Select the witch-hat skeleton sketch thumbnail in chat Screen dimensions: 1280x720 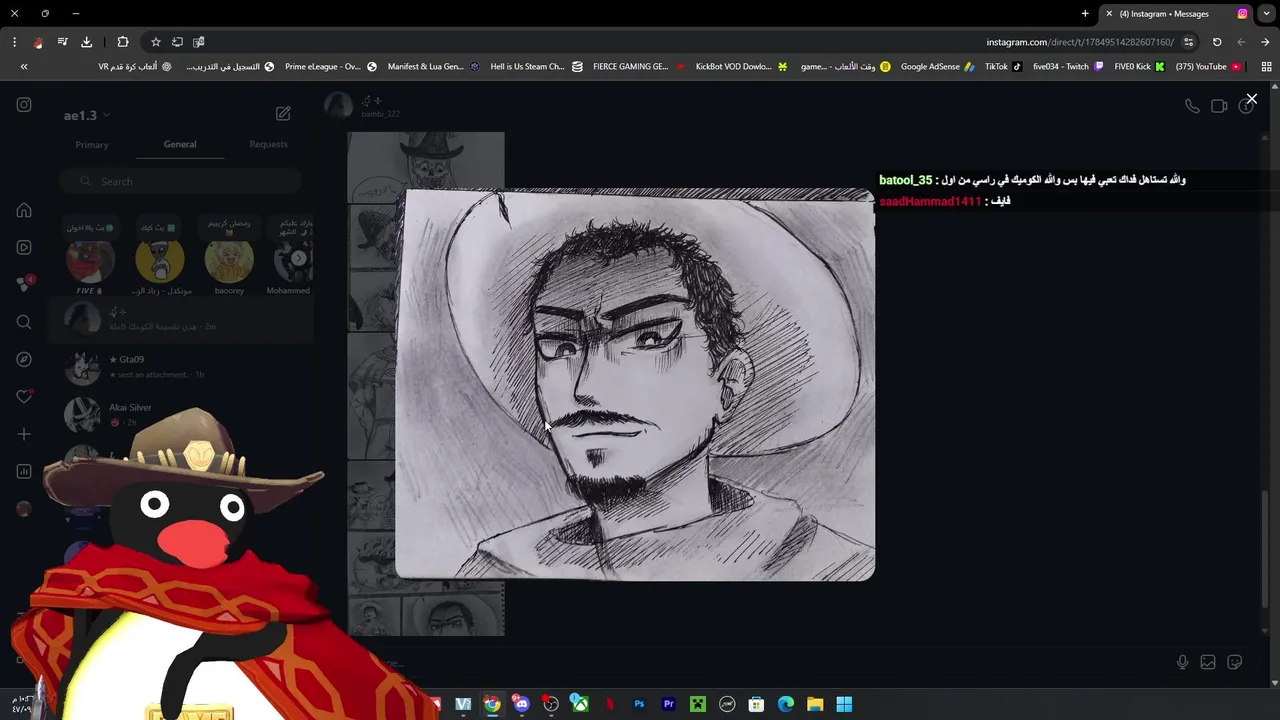[426, 166]
